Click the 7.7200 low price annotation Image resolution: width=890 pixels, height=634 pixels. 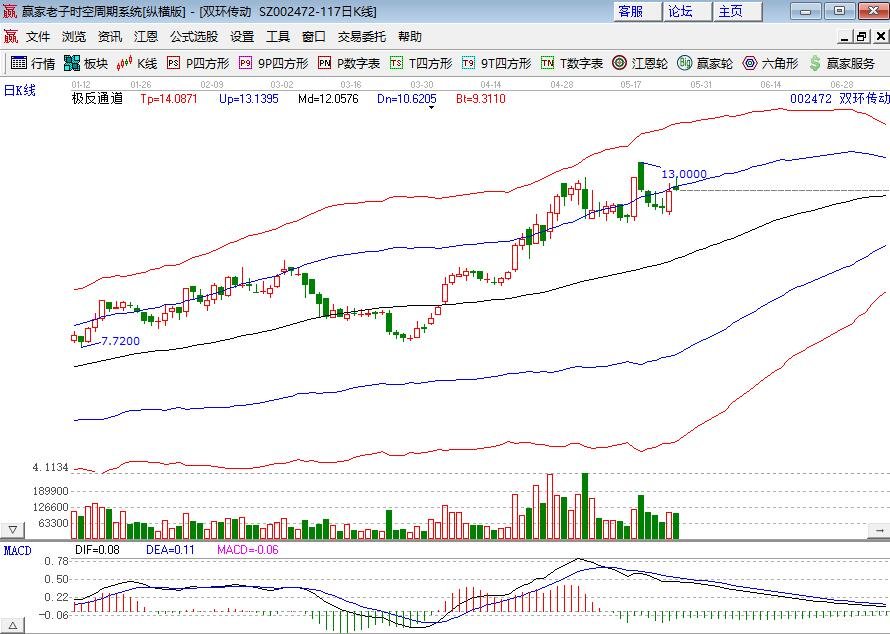(120, 341)
